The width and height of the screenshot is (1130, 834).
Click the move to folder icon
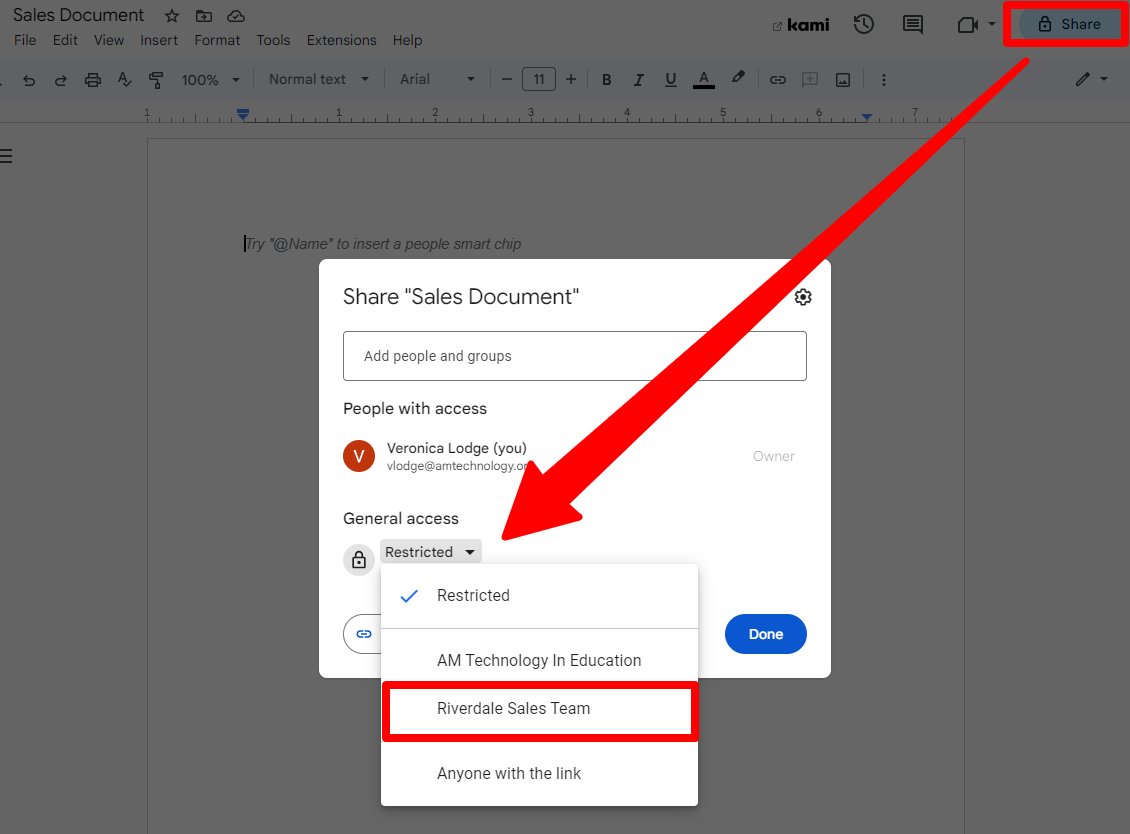(204, 15)
